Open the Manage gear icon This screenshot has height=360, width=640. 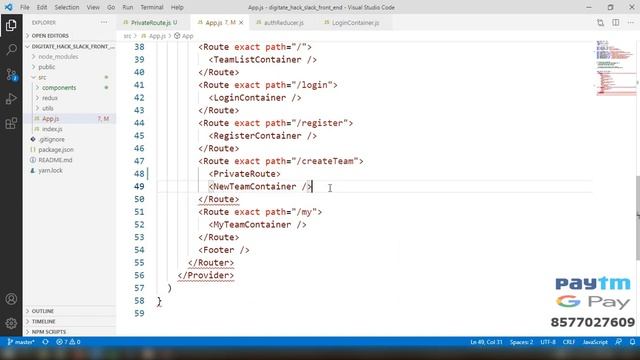(x=11, y=323)
